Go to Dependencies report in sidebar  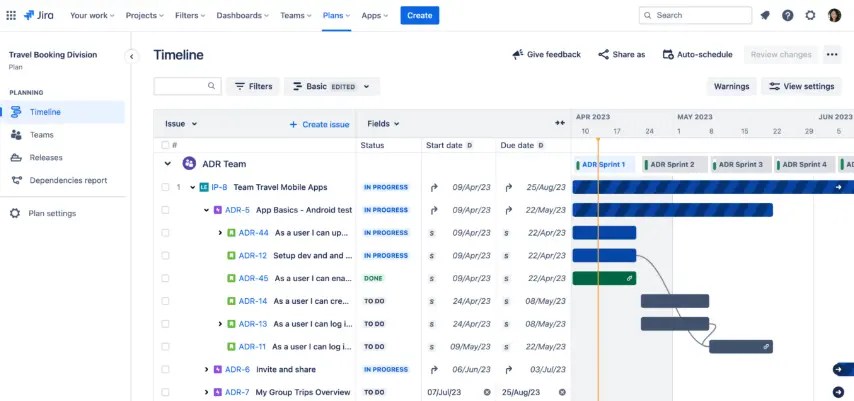coord(68,181)
